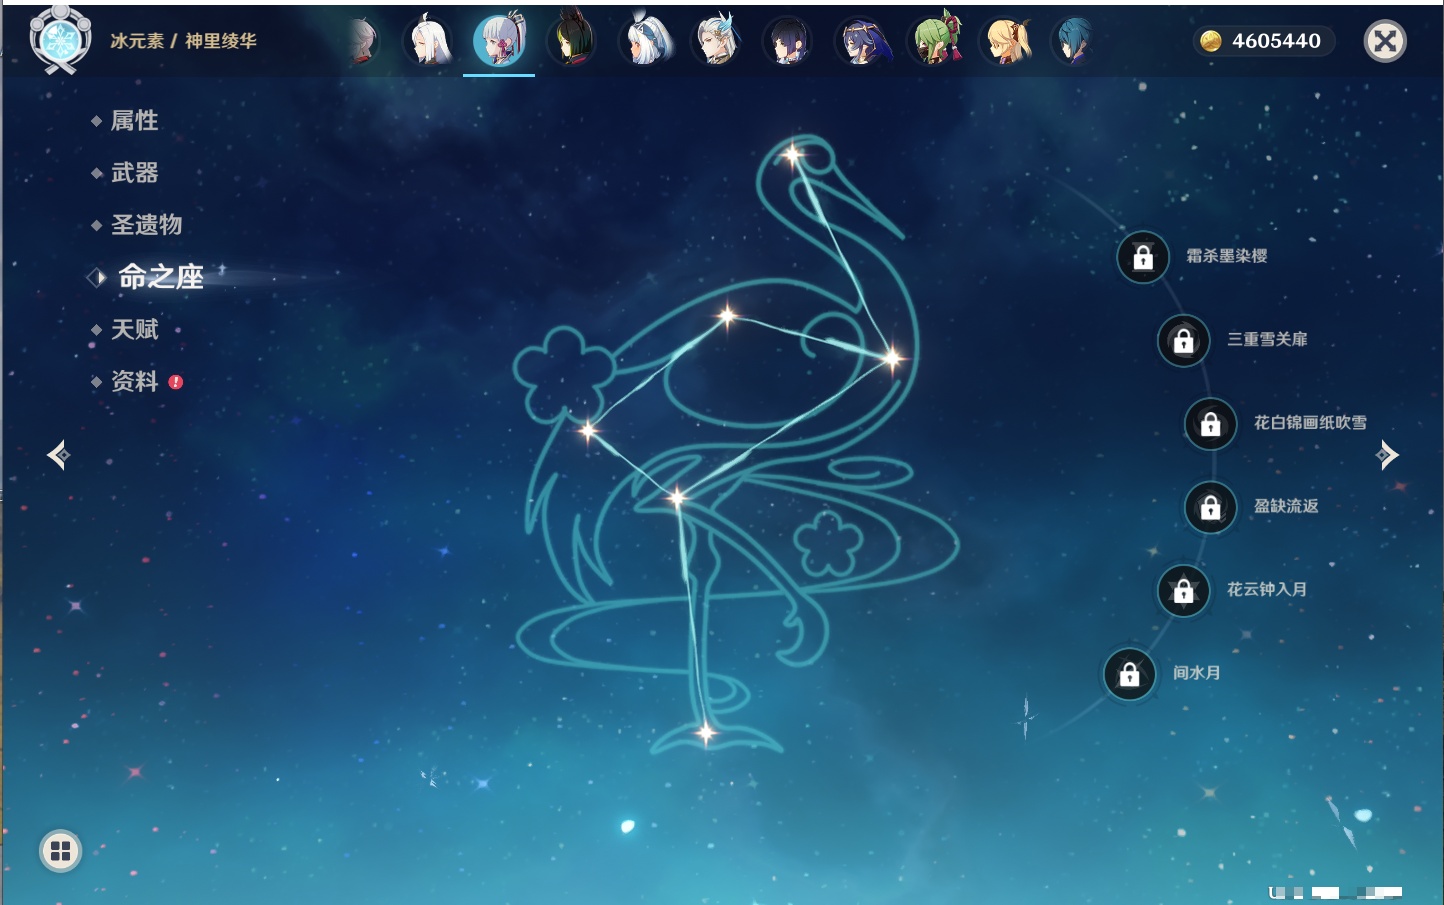The height and width of the screenshot is (905, 1444).
Task: Choose the blue-haired character portrait at far right
Action: coord(1073,41)
